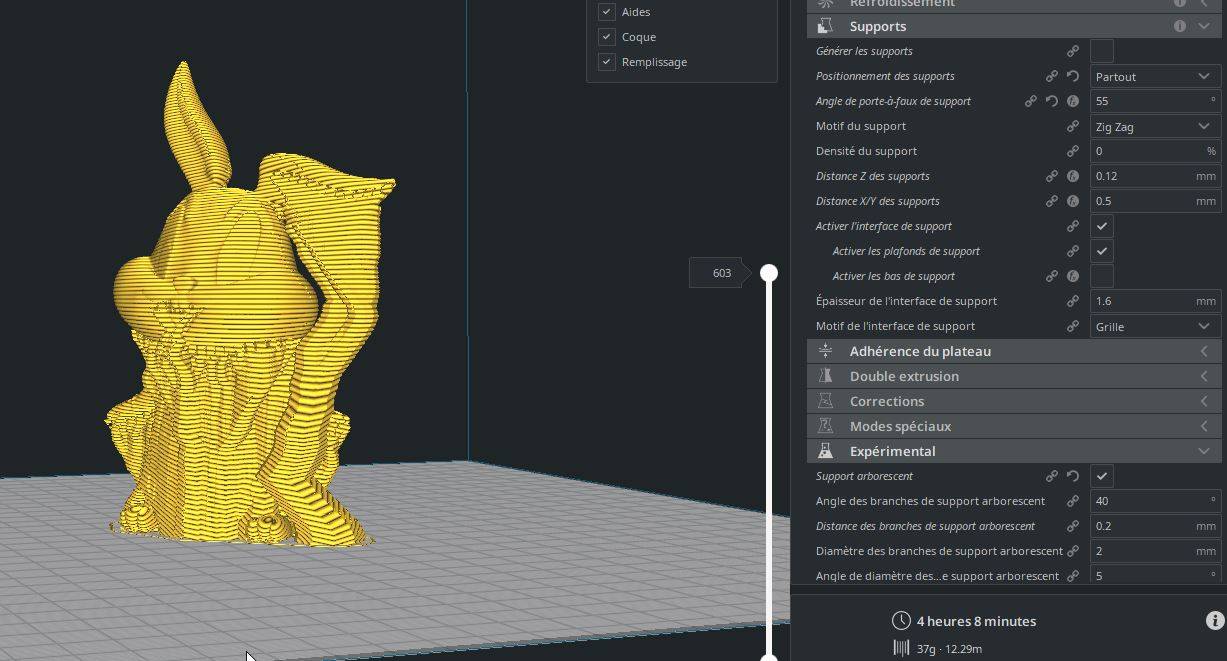1227x661 pixels.
Task: Click link icon for Densité du support
Action: pos(1073,151)
